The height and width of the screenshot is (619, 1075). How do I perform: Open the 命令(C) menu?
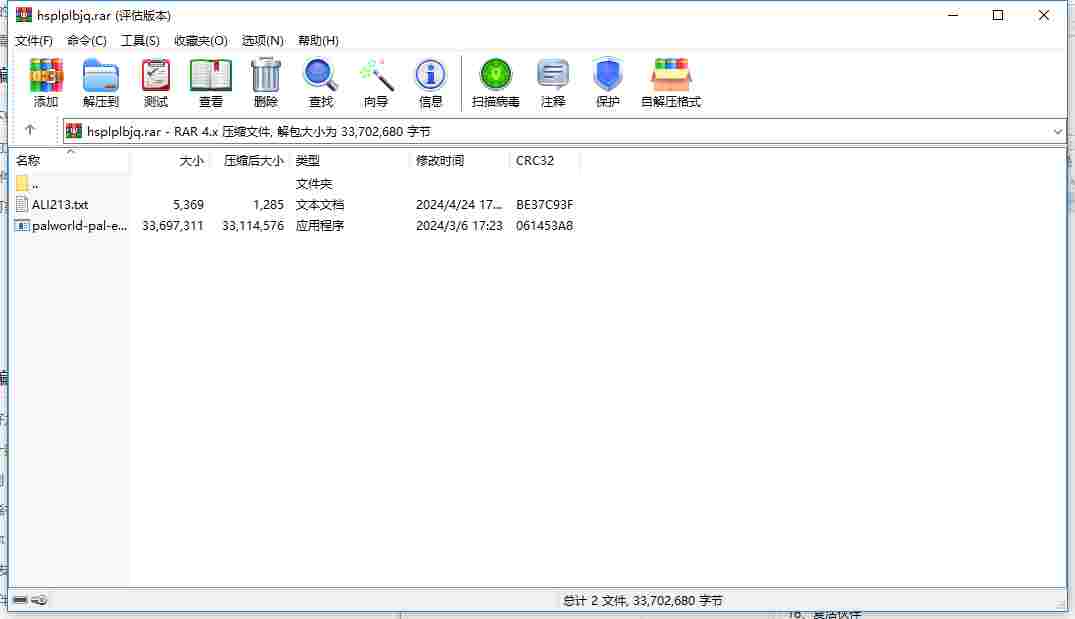click(x=86, y=40)
